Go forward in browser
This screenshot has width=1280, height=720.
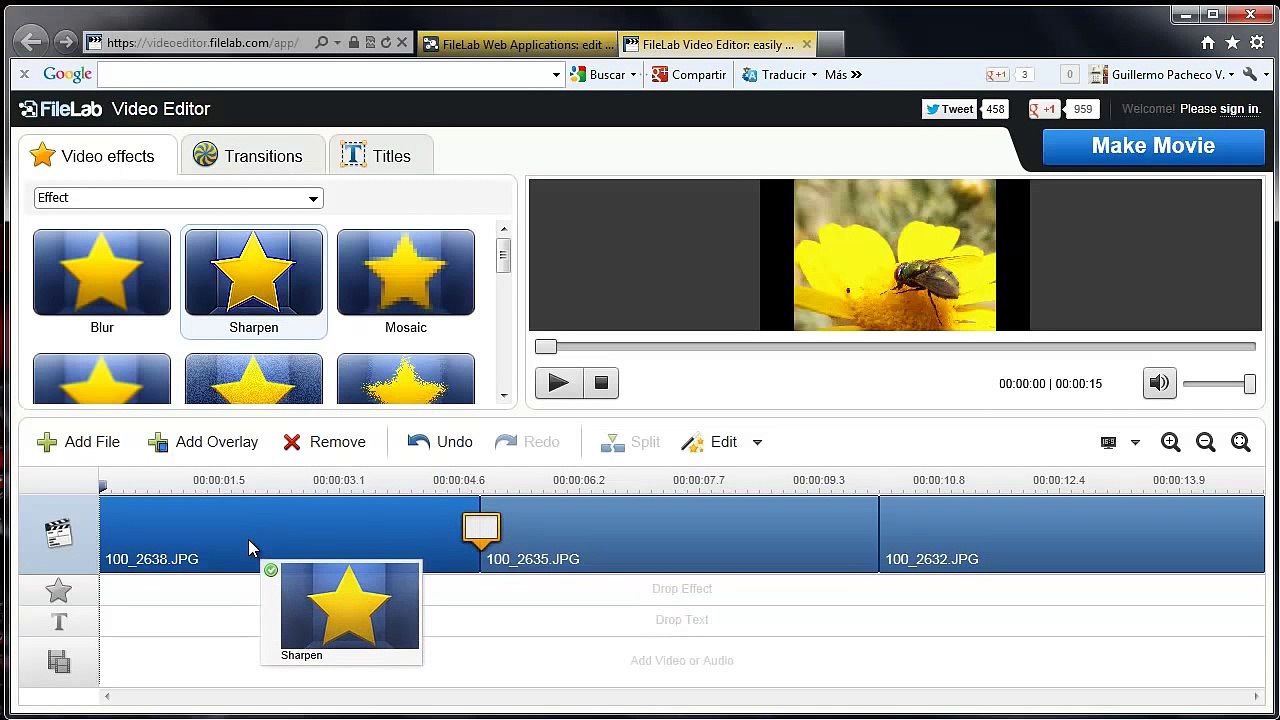point(66,42)
